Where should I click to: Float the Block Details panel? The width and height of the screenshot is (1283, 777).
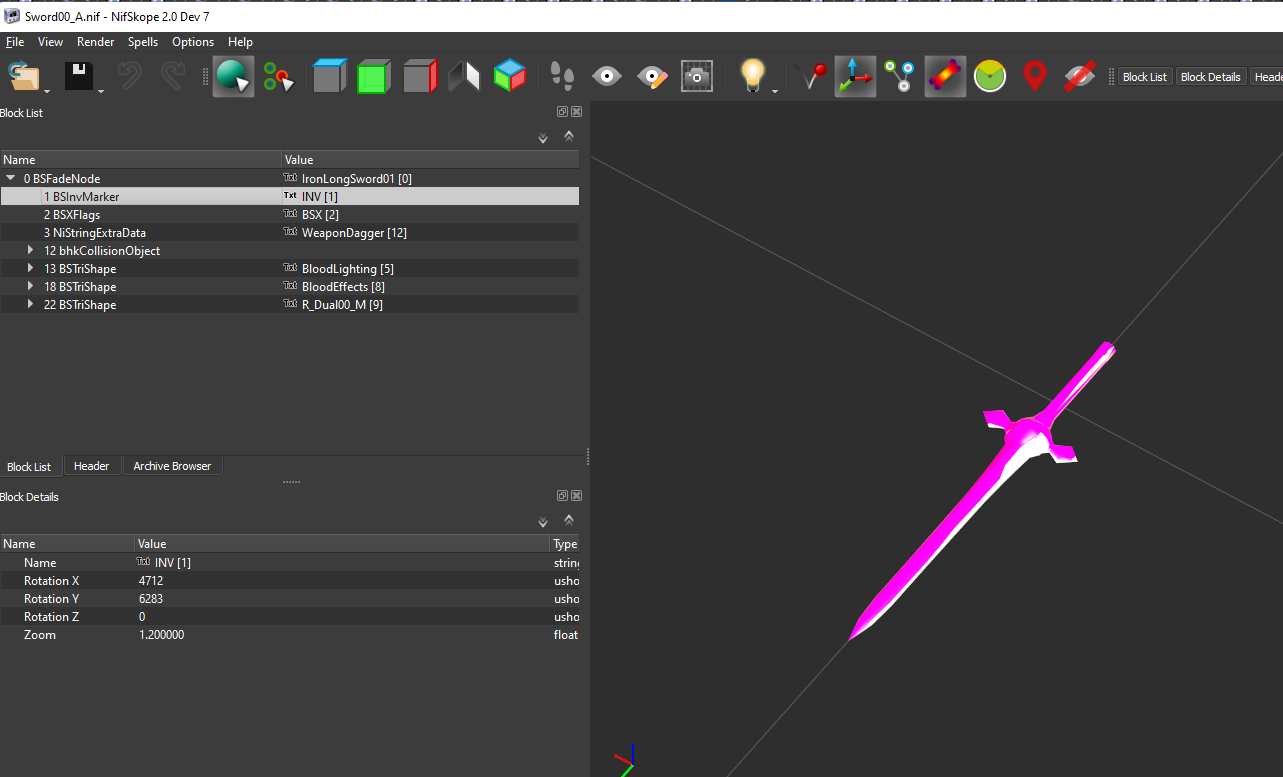(x=563, y=496)
